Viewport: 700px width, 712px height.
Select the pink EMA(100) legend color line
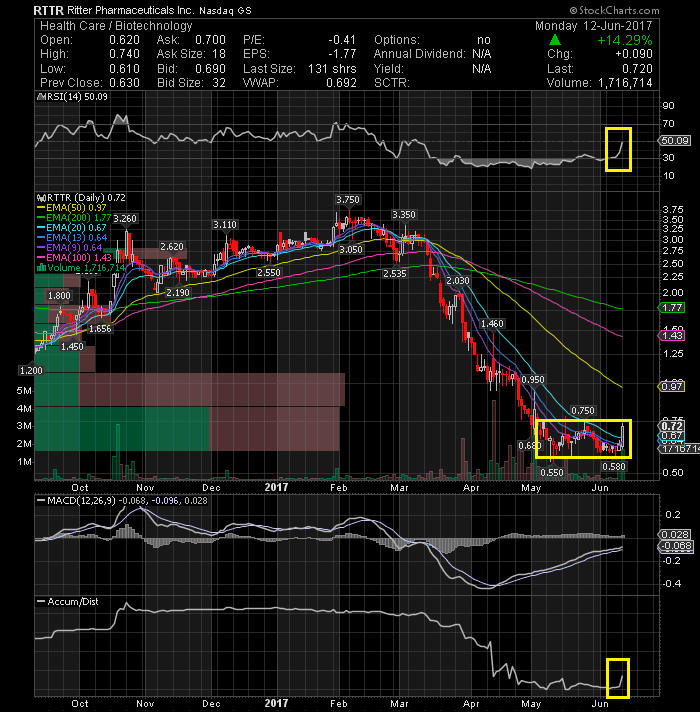[x=41, y=257]
